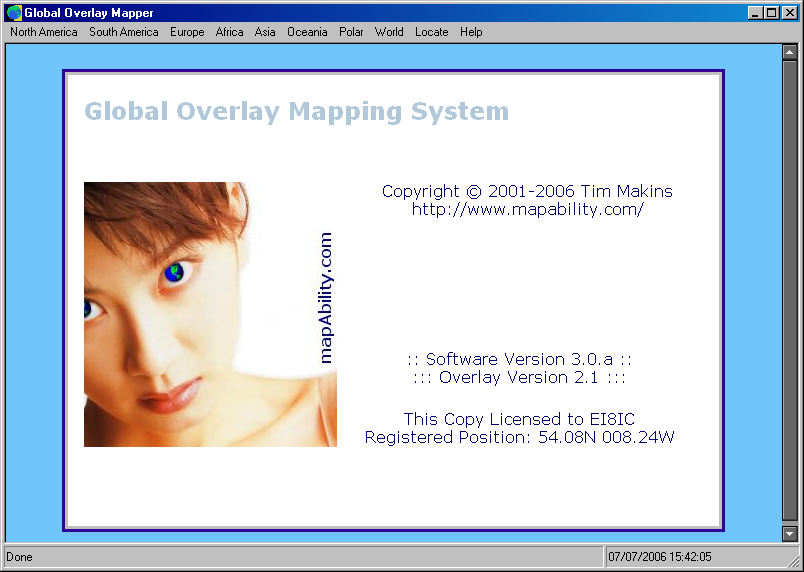Open the Polar menu
The height and width of the screenshot is (572, 804).
pyautogui.click(x=351, y=32)
